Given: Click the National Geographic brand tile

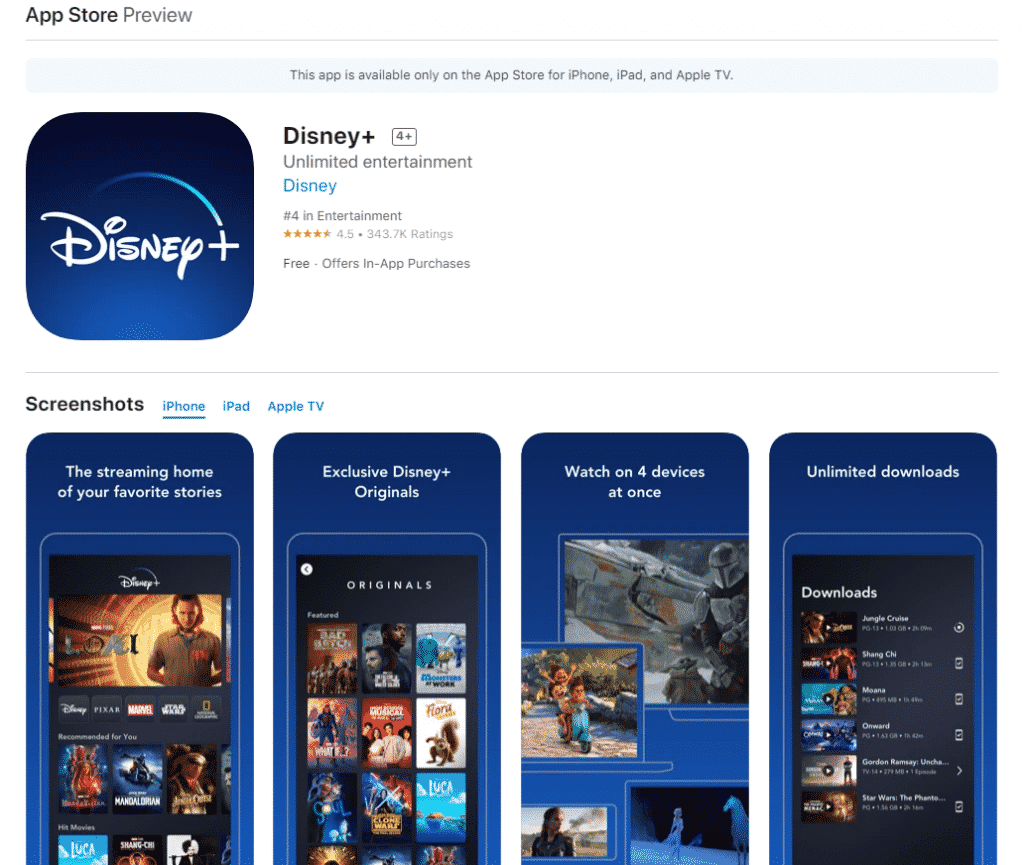Looking at the screenshot, I should (206, 710).
